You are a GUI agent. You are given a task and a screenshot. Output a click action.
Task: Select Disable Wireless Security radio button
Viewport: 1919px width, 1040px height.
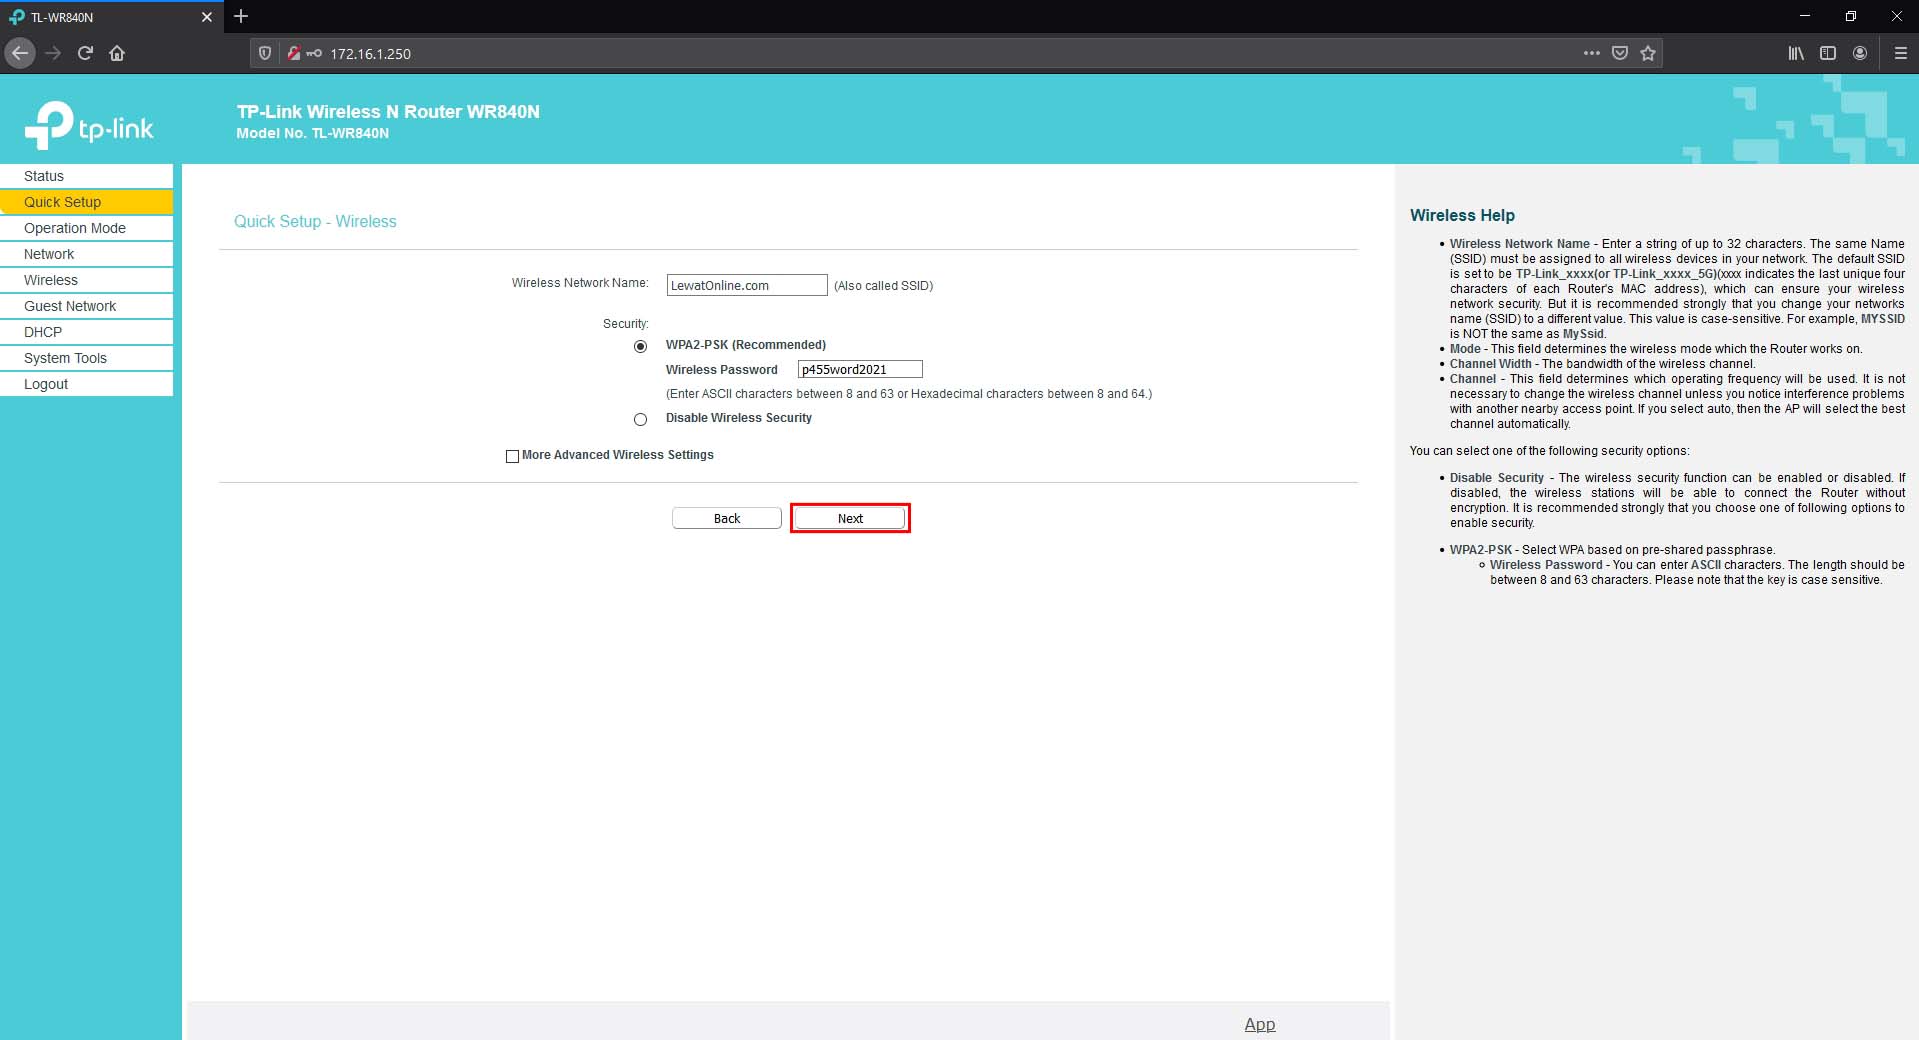[x=640, y=419]
